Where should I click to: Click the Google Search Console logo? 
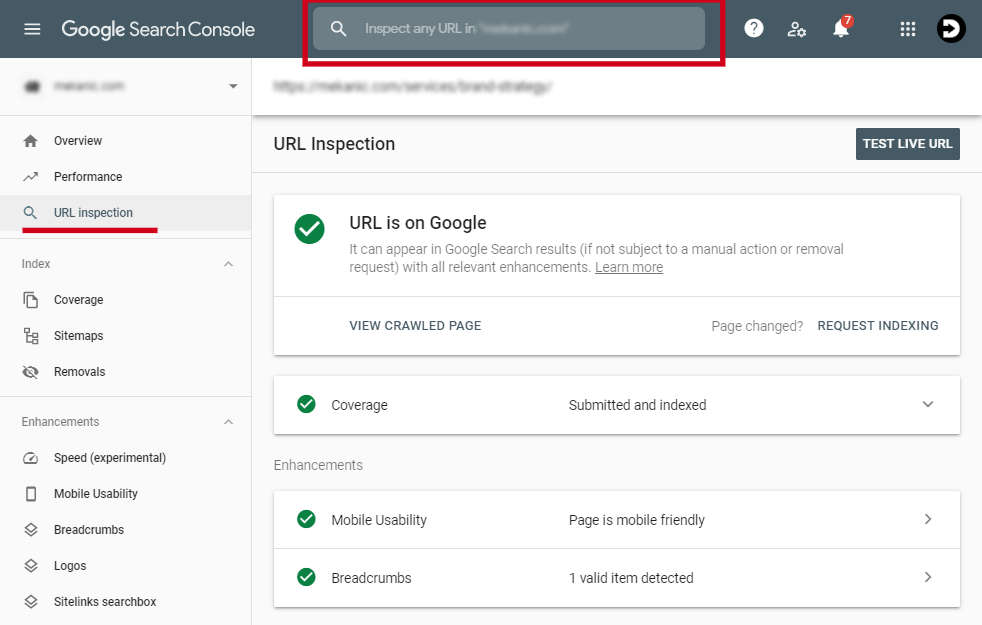click(x=158, y=29)
